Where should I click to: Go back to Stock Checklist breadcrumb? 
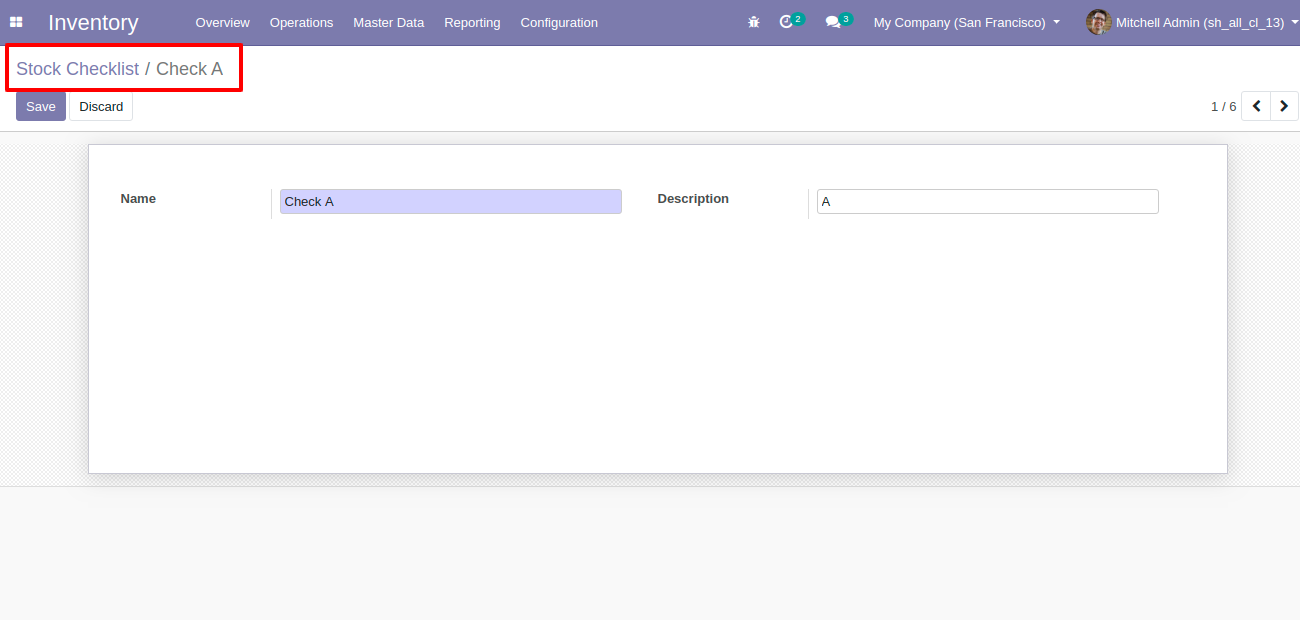[77, 69]
